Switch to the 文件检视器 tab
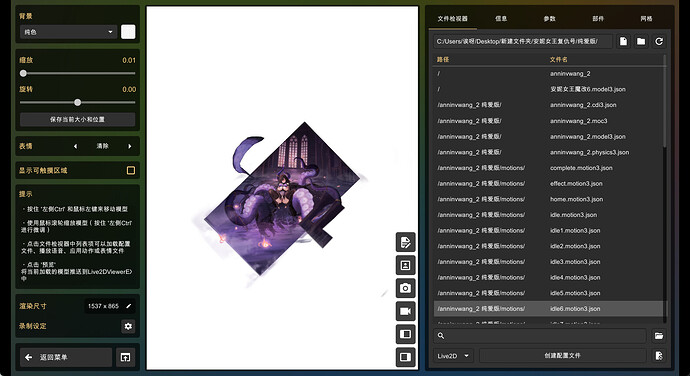 452,18
